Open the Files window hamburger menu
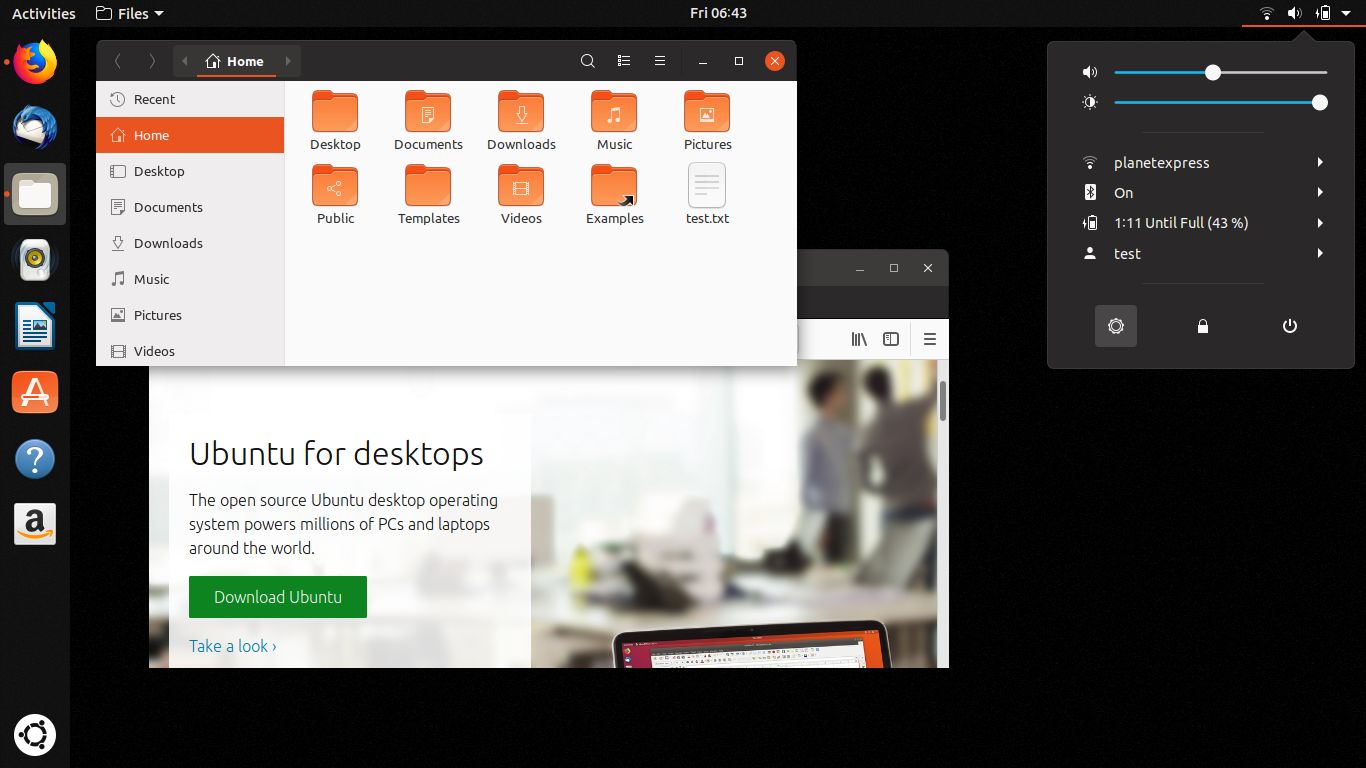This screenshot has height=768, width=1366. point(659,60)
